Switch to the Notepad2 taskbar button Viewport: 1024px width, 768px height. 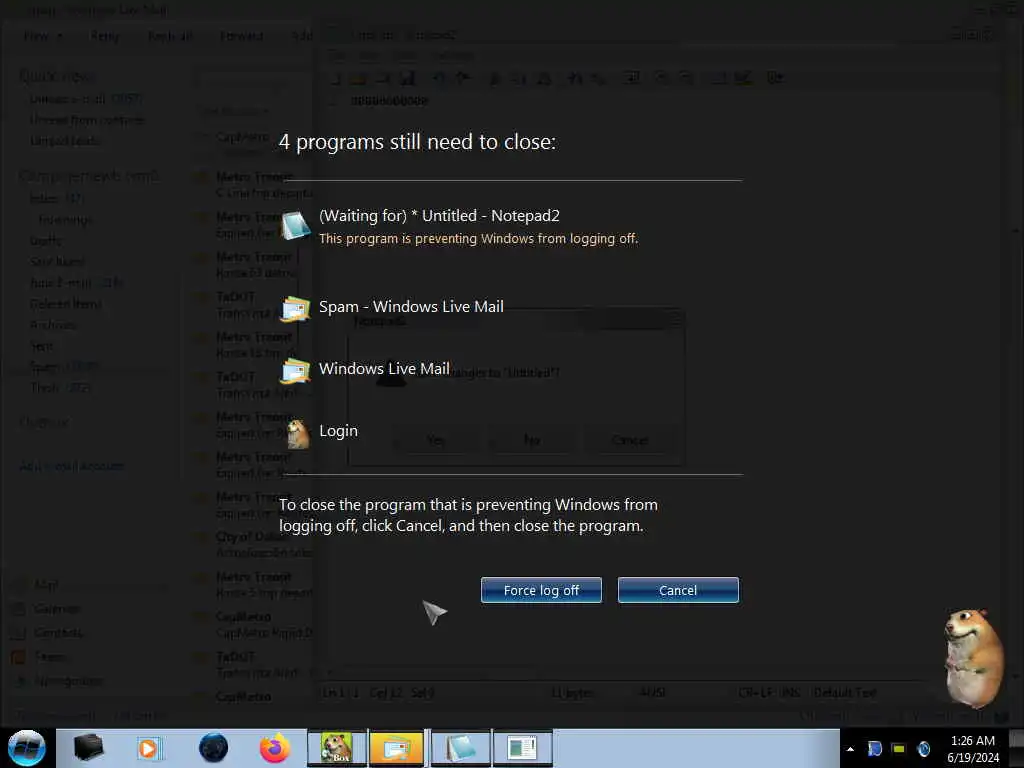(460, 748)
